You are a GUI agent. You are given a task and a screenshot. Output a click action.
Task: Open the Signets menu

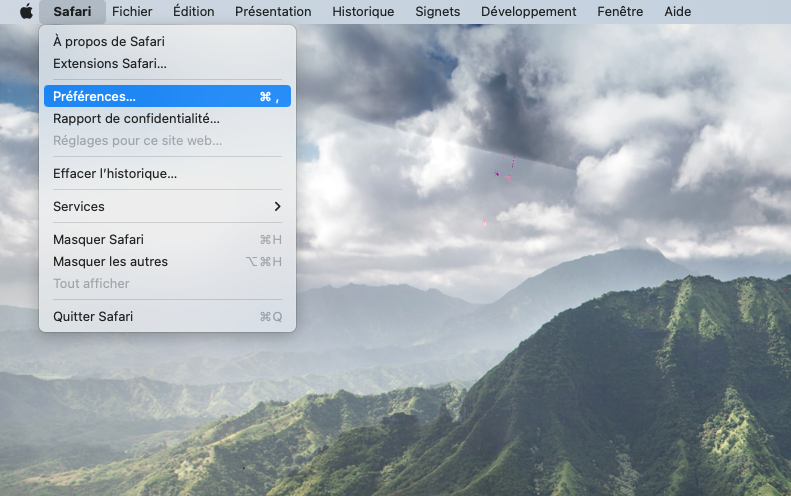(x=437, y=11)
